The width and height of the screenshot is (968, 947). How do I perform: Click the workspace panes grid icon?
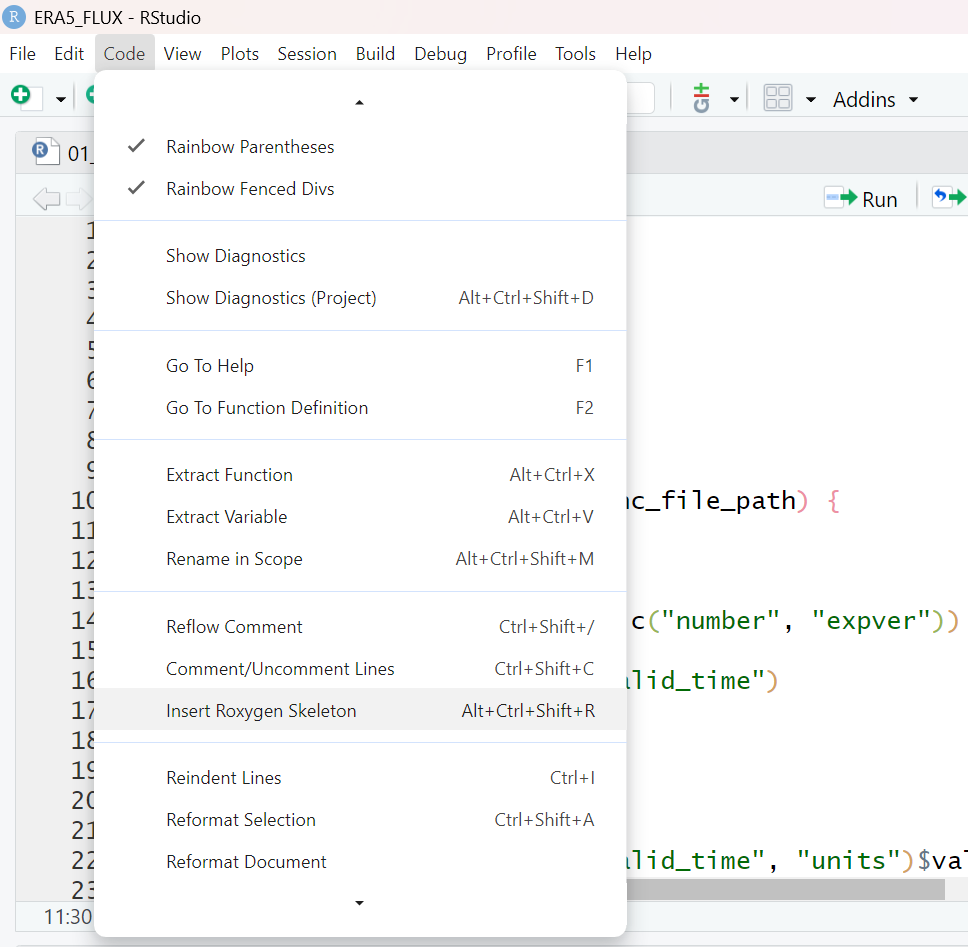point(777,98)
